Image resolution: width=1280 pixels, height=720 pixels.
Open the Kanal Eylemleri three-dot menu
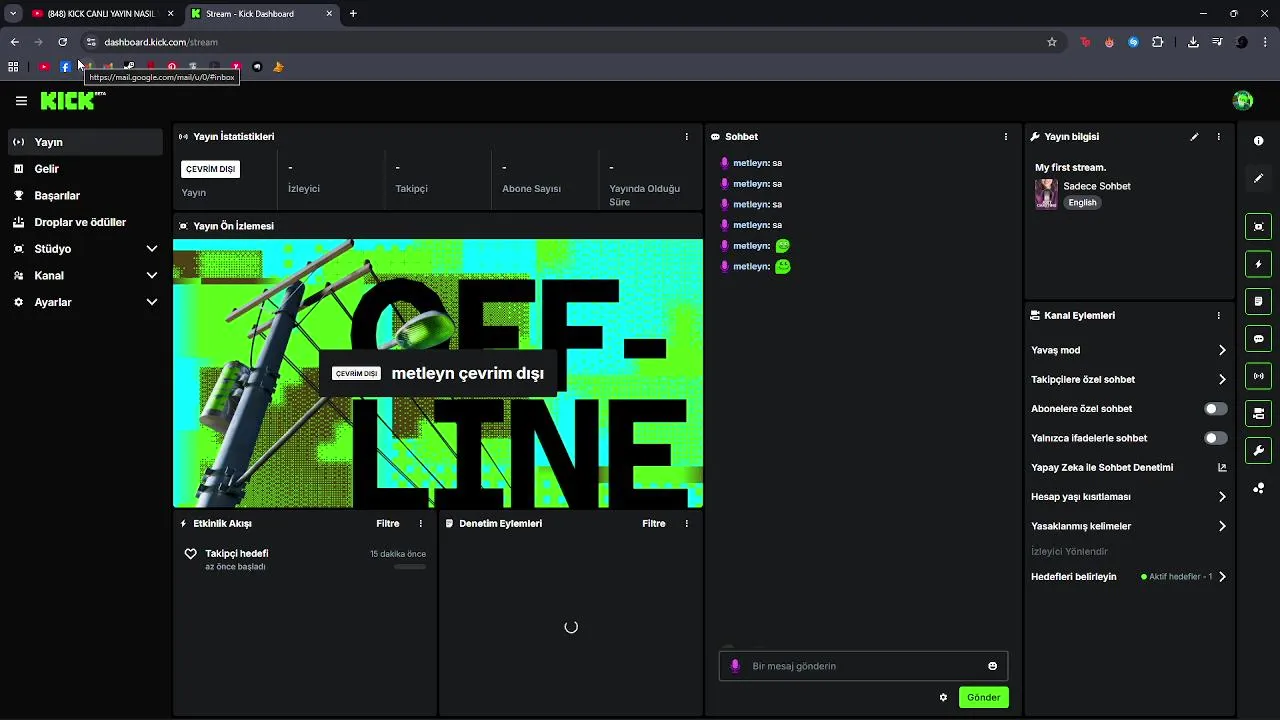pos(1218,316)
